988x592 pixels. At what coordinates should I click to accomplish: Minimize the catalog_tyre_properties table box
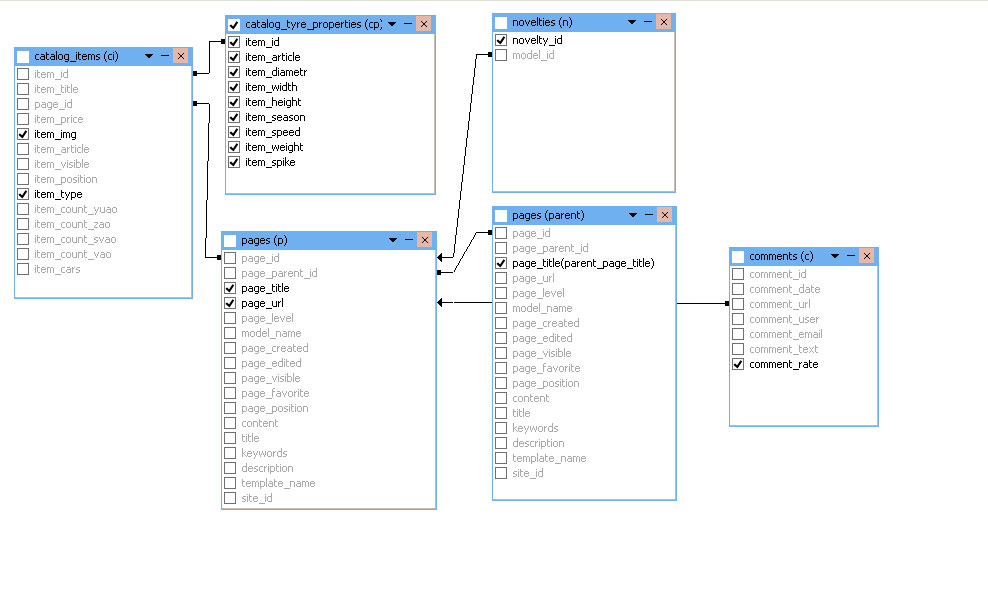point(408,24)
